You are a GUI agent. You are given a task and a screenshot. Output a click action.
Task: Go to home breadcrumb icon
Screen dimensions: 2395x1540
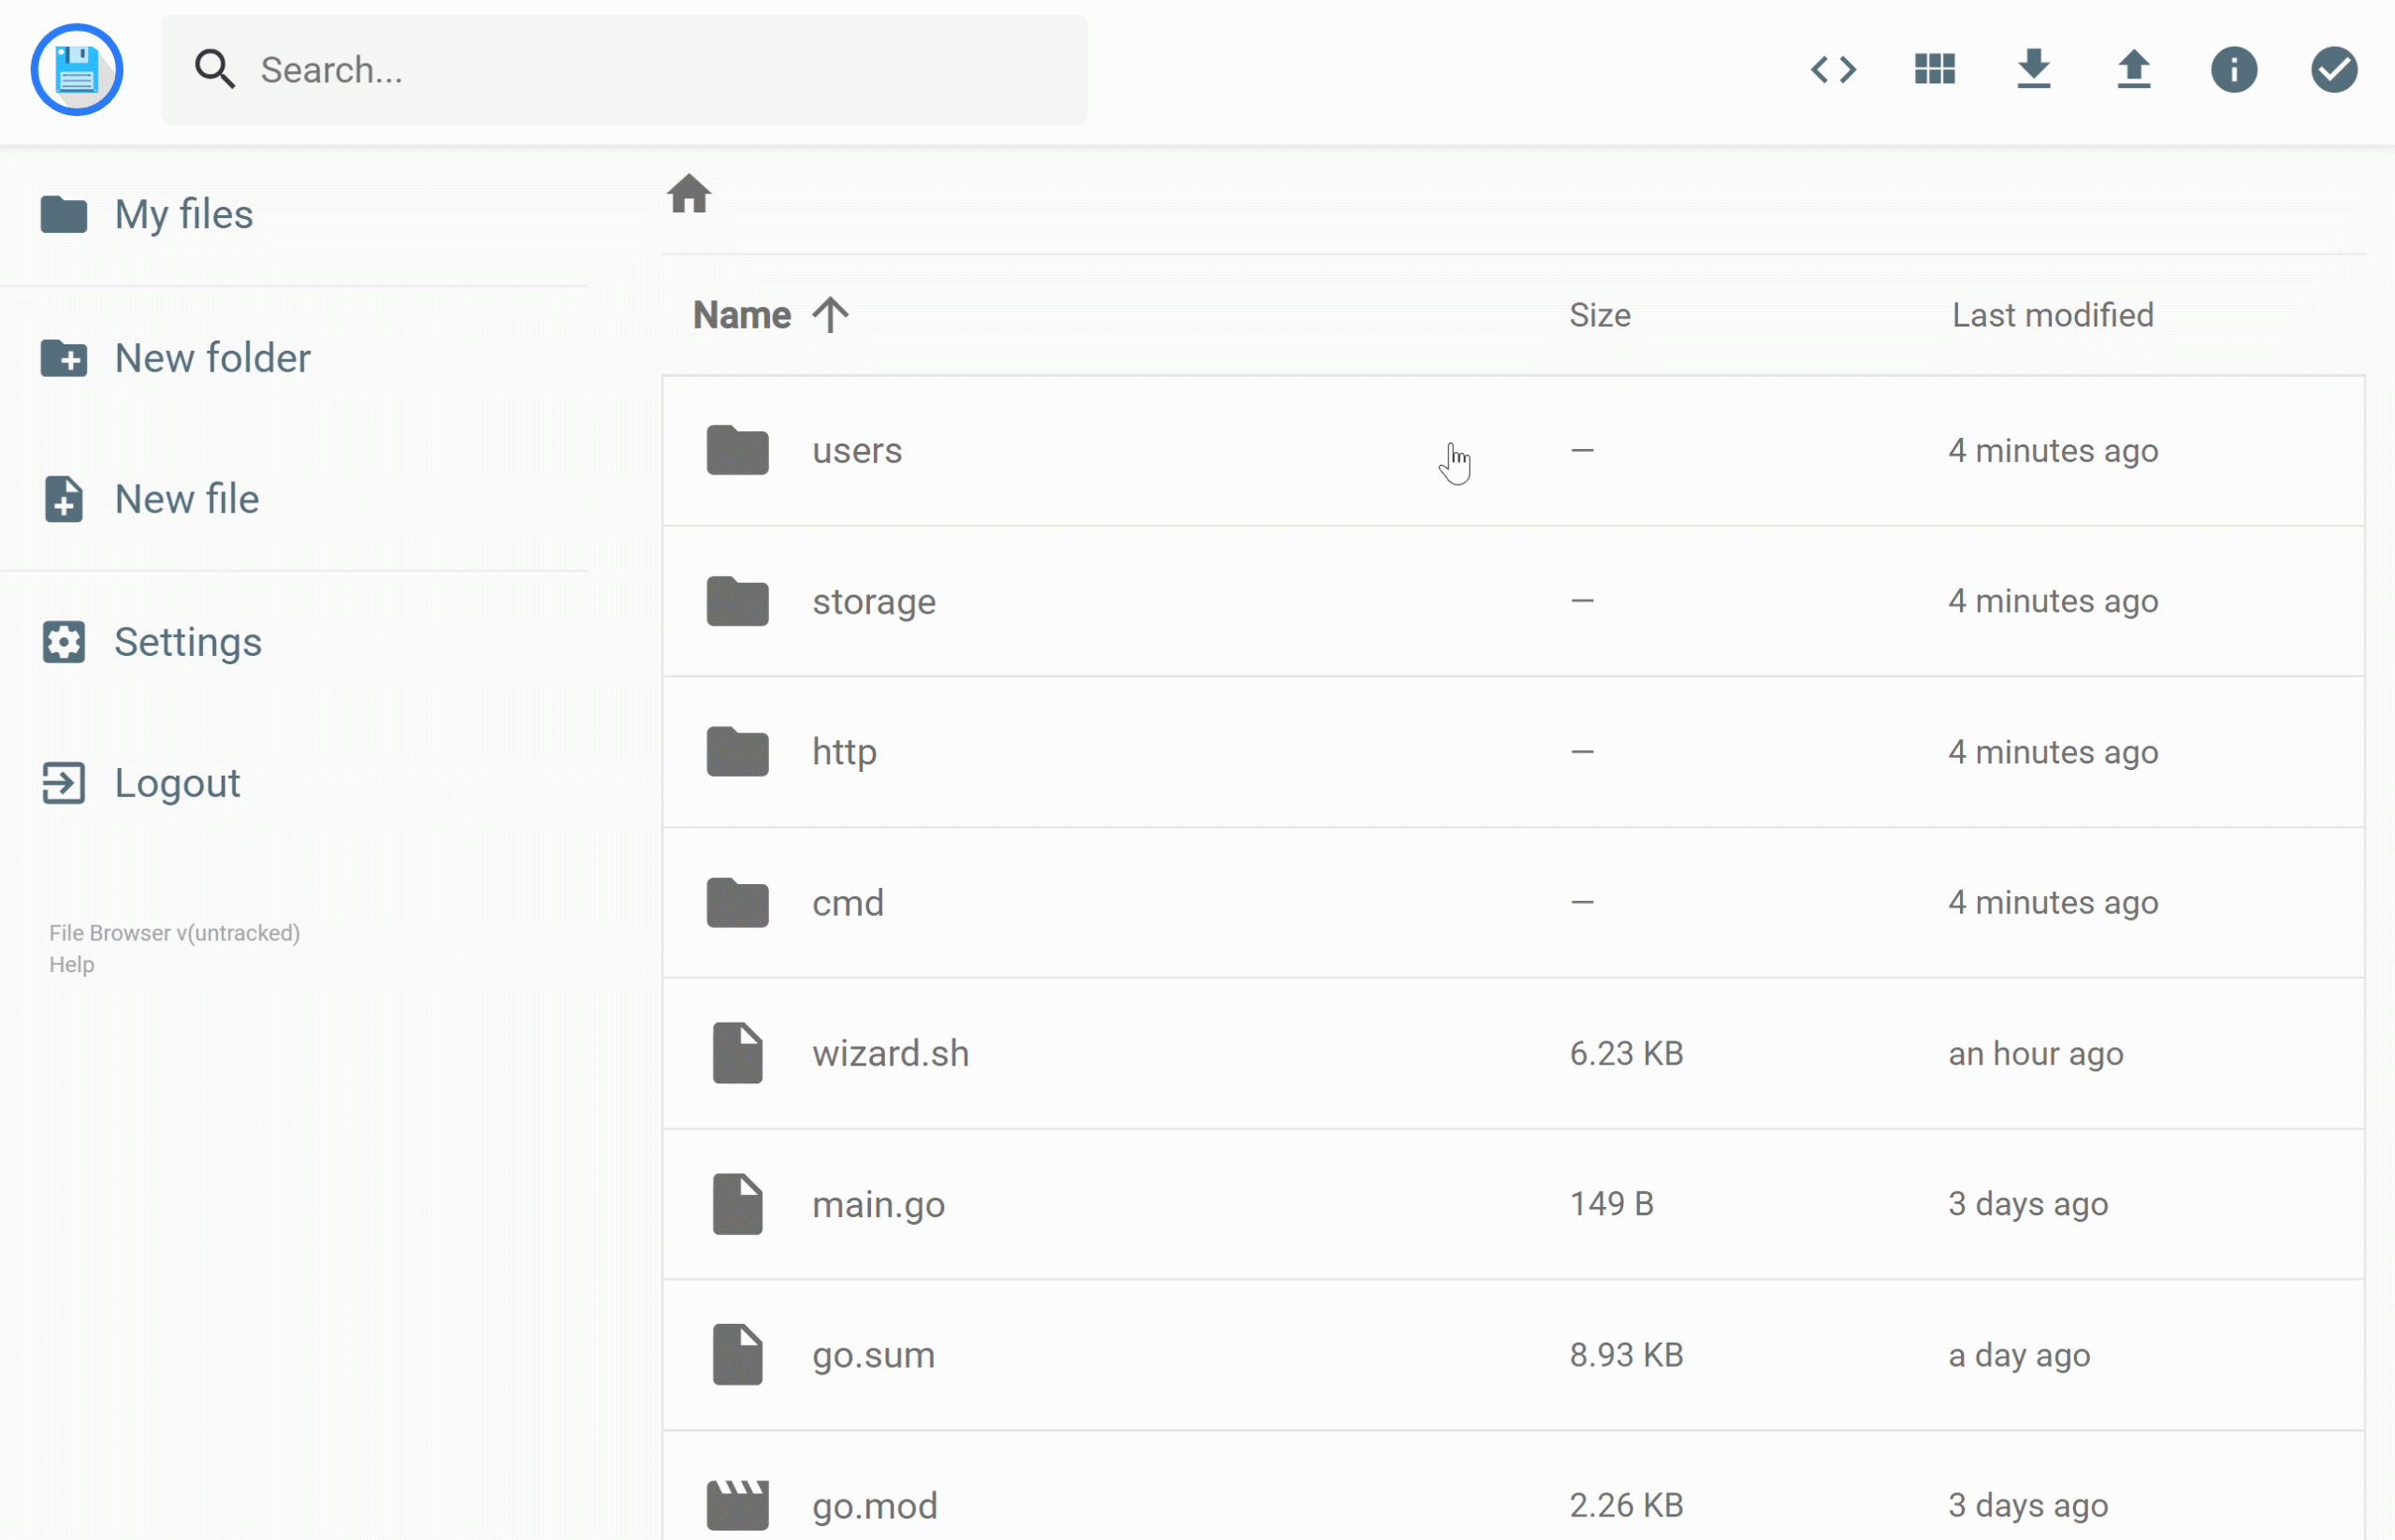click(x=689, y=194)
